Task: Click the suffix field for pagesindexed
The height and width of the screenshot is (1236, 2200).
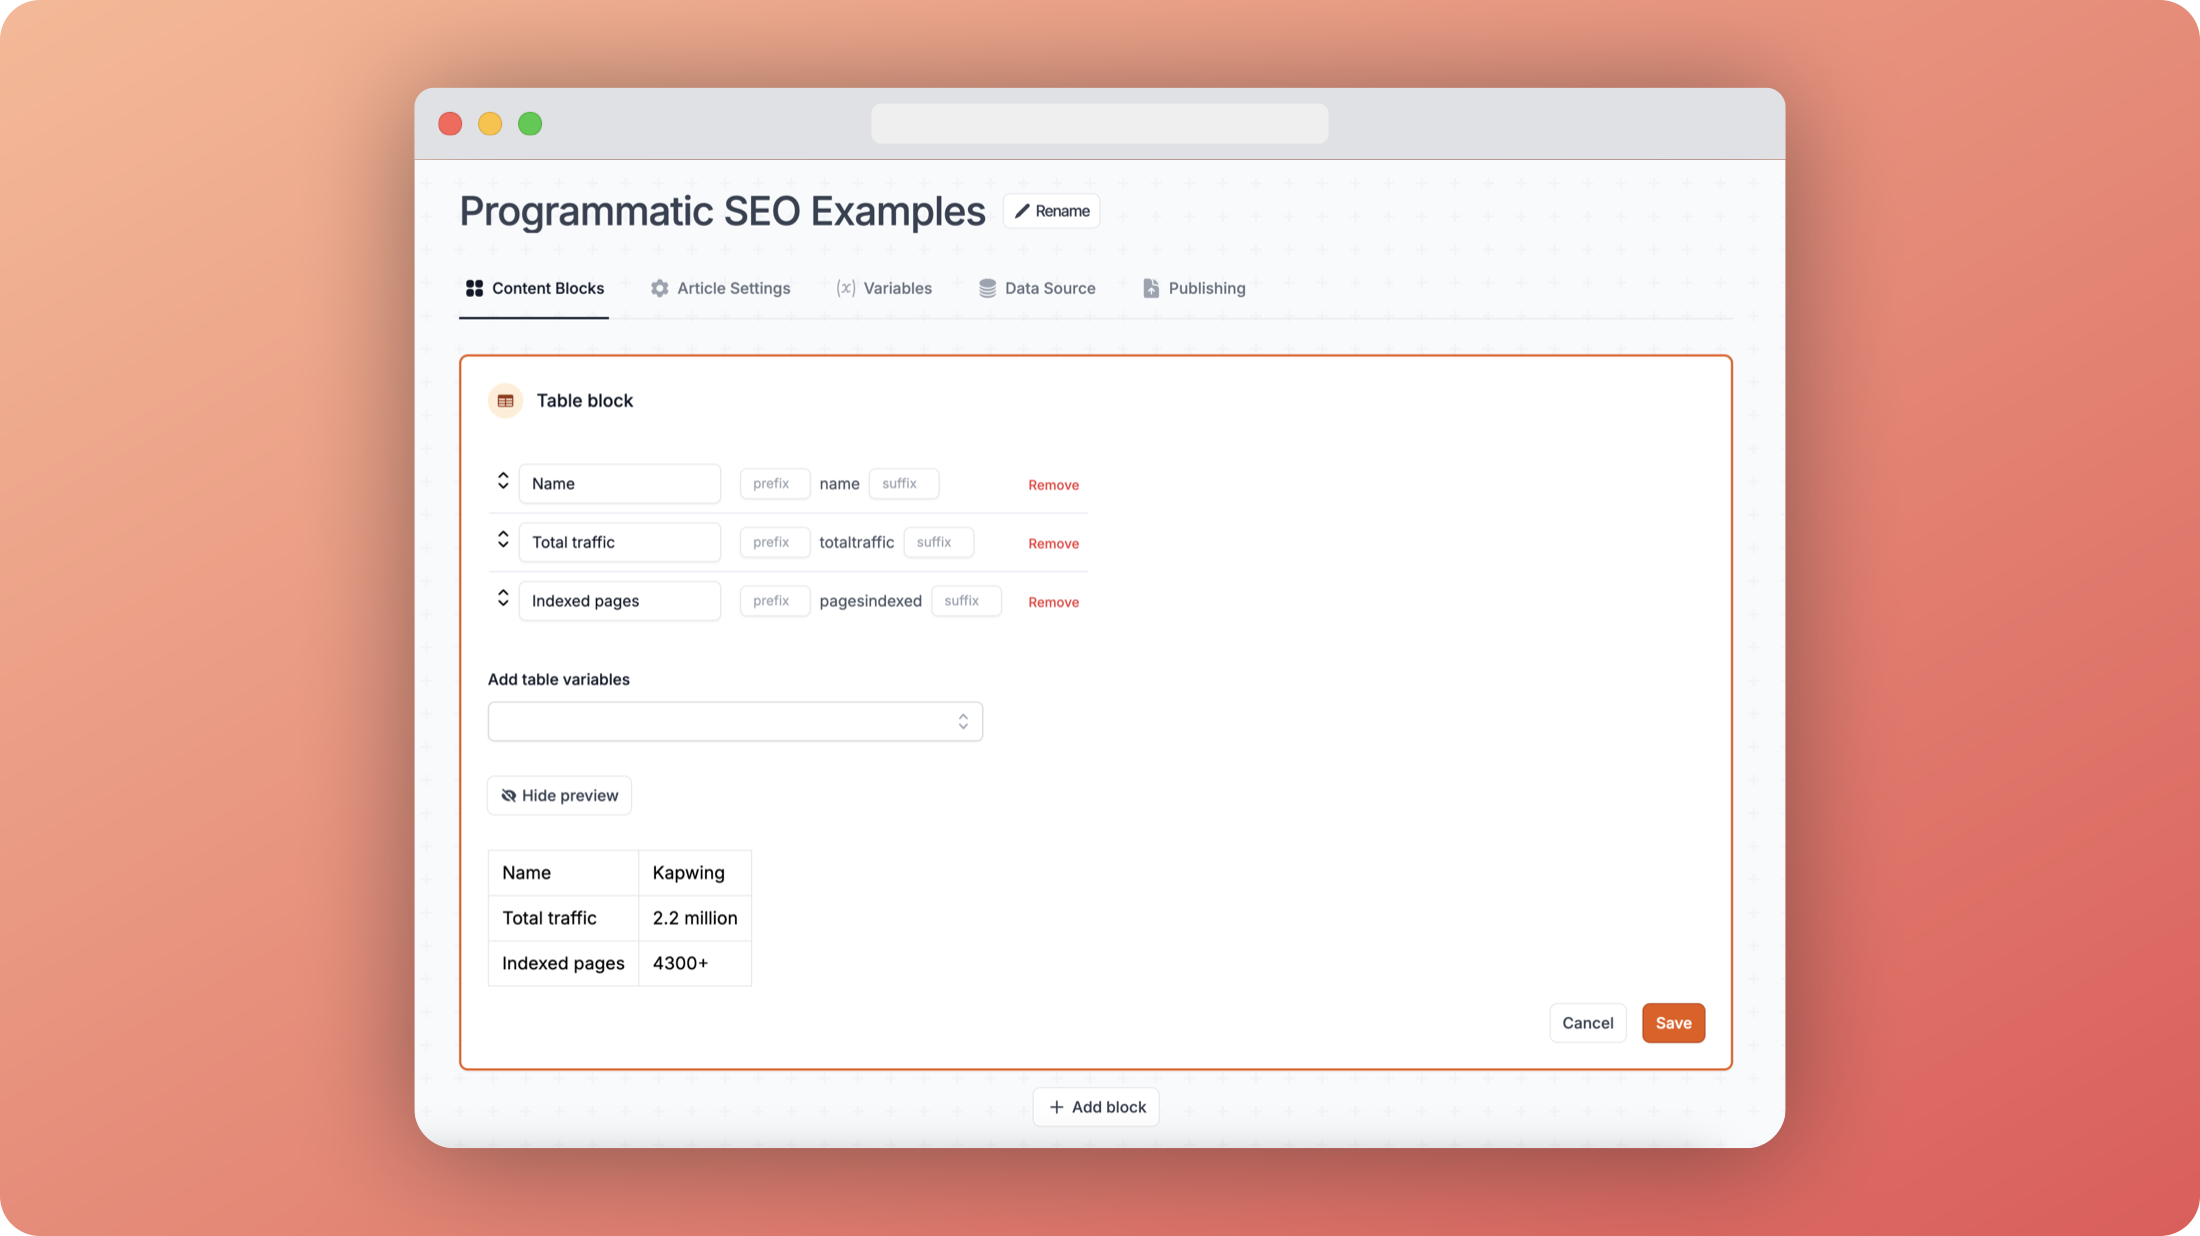Action: click(965, 601)
